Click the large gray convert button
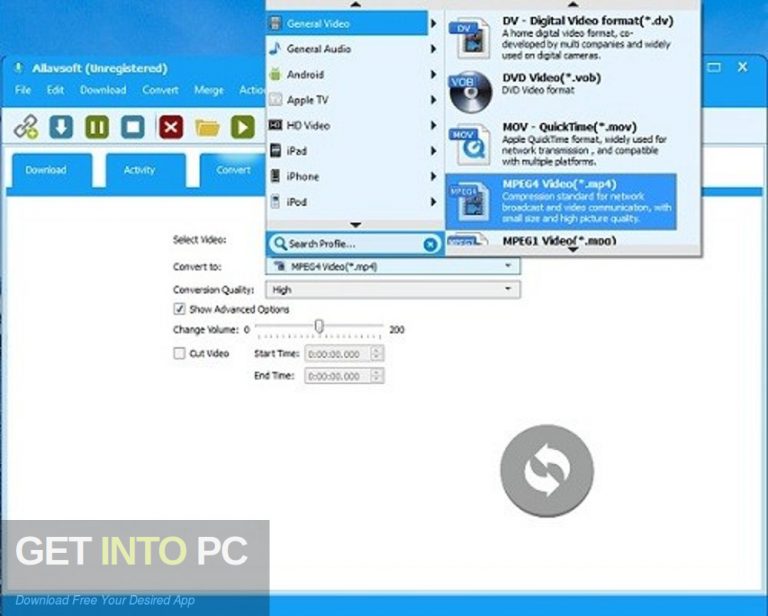 [547, 471]
